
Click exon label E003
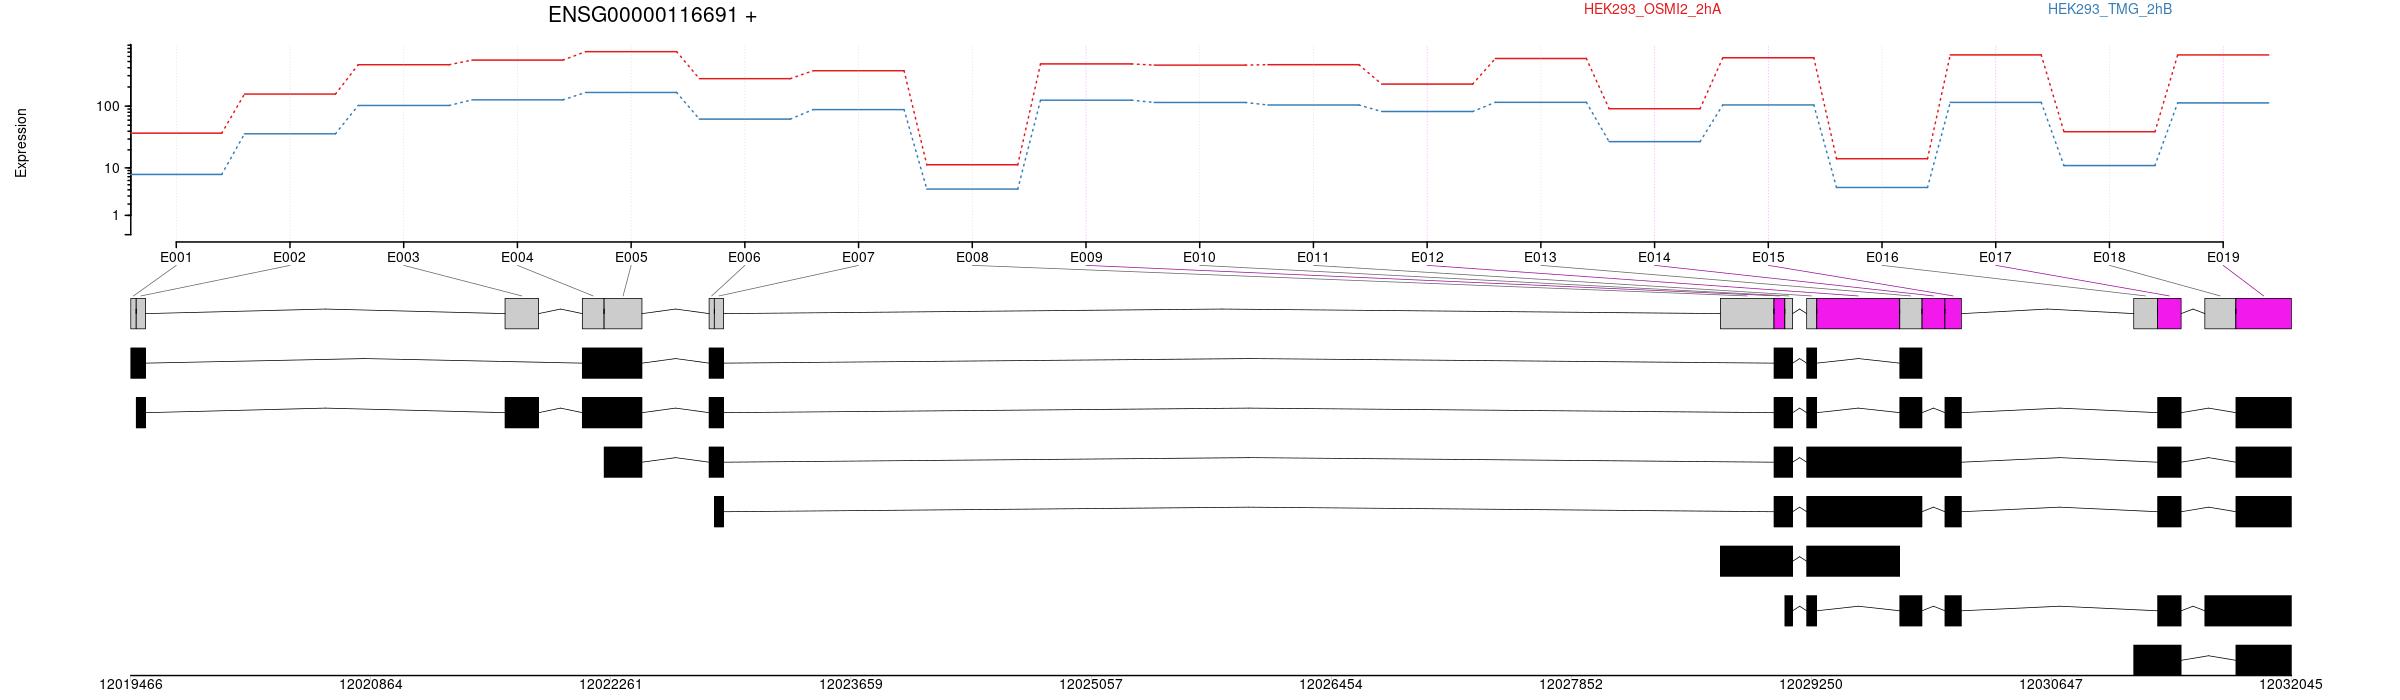(403, 257)
